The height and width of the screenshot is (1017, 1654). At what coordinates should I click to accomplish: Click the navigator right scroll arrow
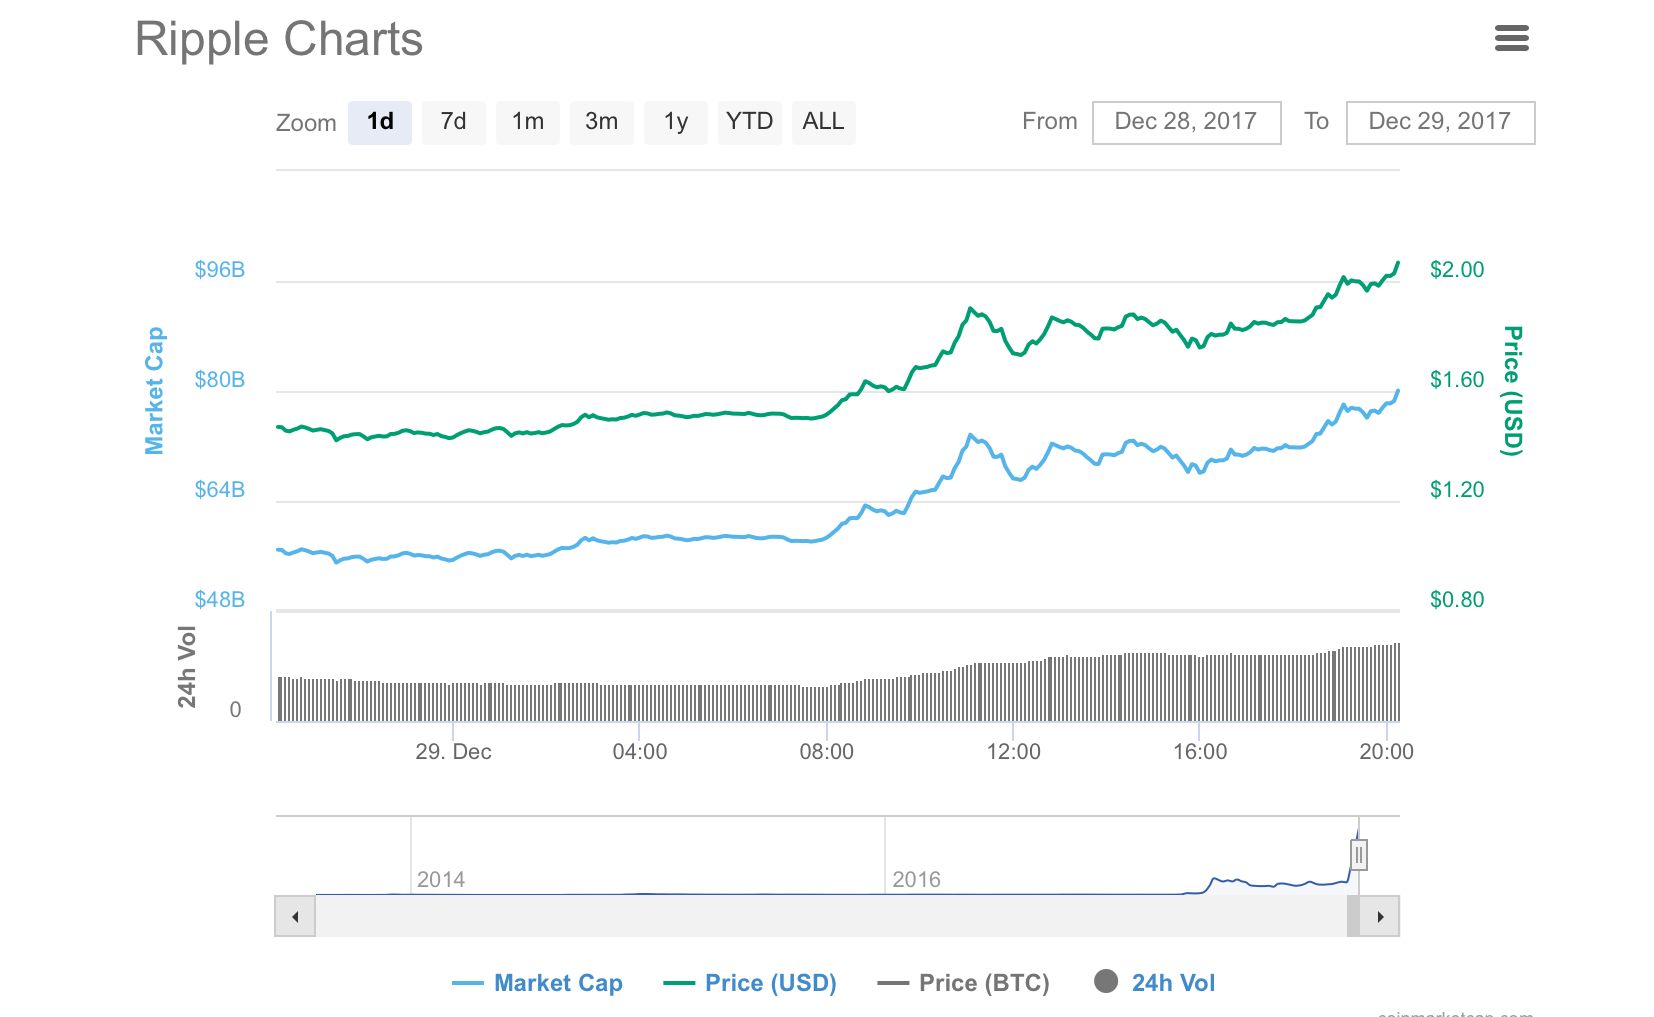click(1380, 916)
